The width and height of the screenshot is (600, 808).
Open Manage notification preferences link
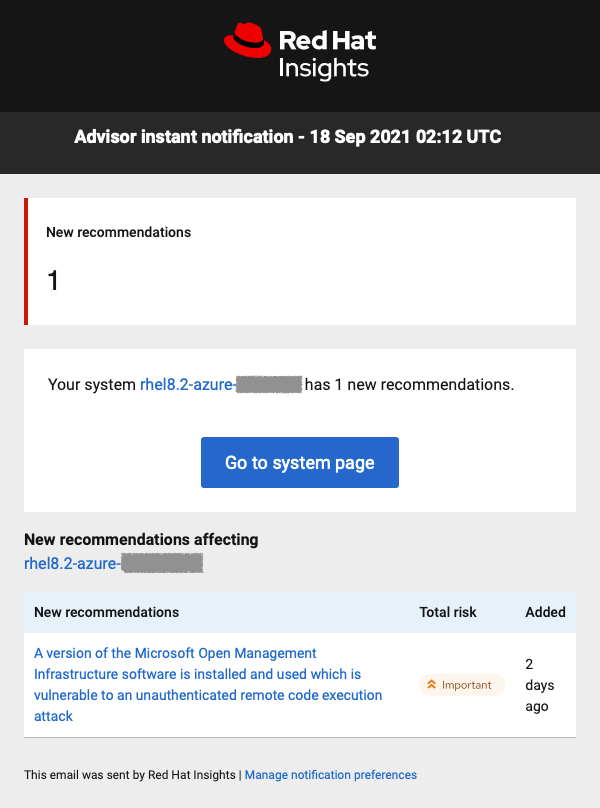pos(331,775)
